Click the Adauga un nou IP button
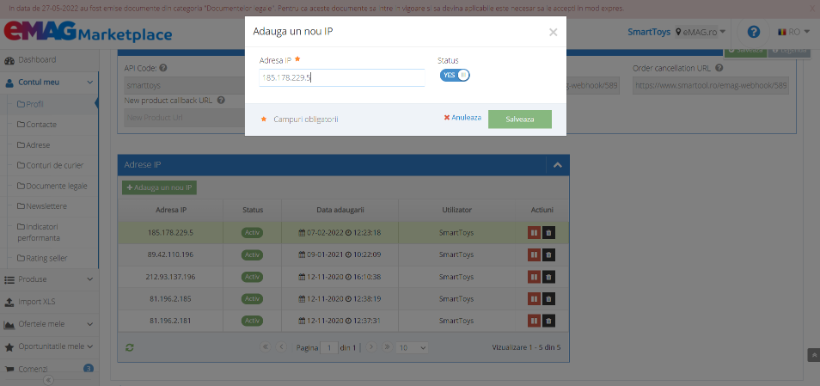This screenshot has height=386, width=820. point(160,188)
